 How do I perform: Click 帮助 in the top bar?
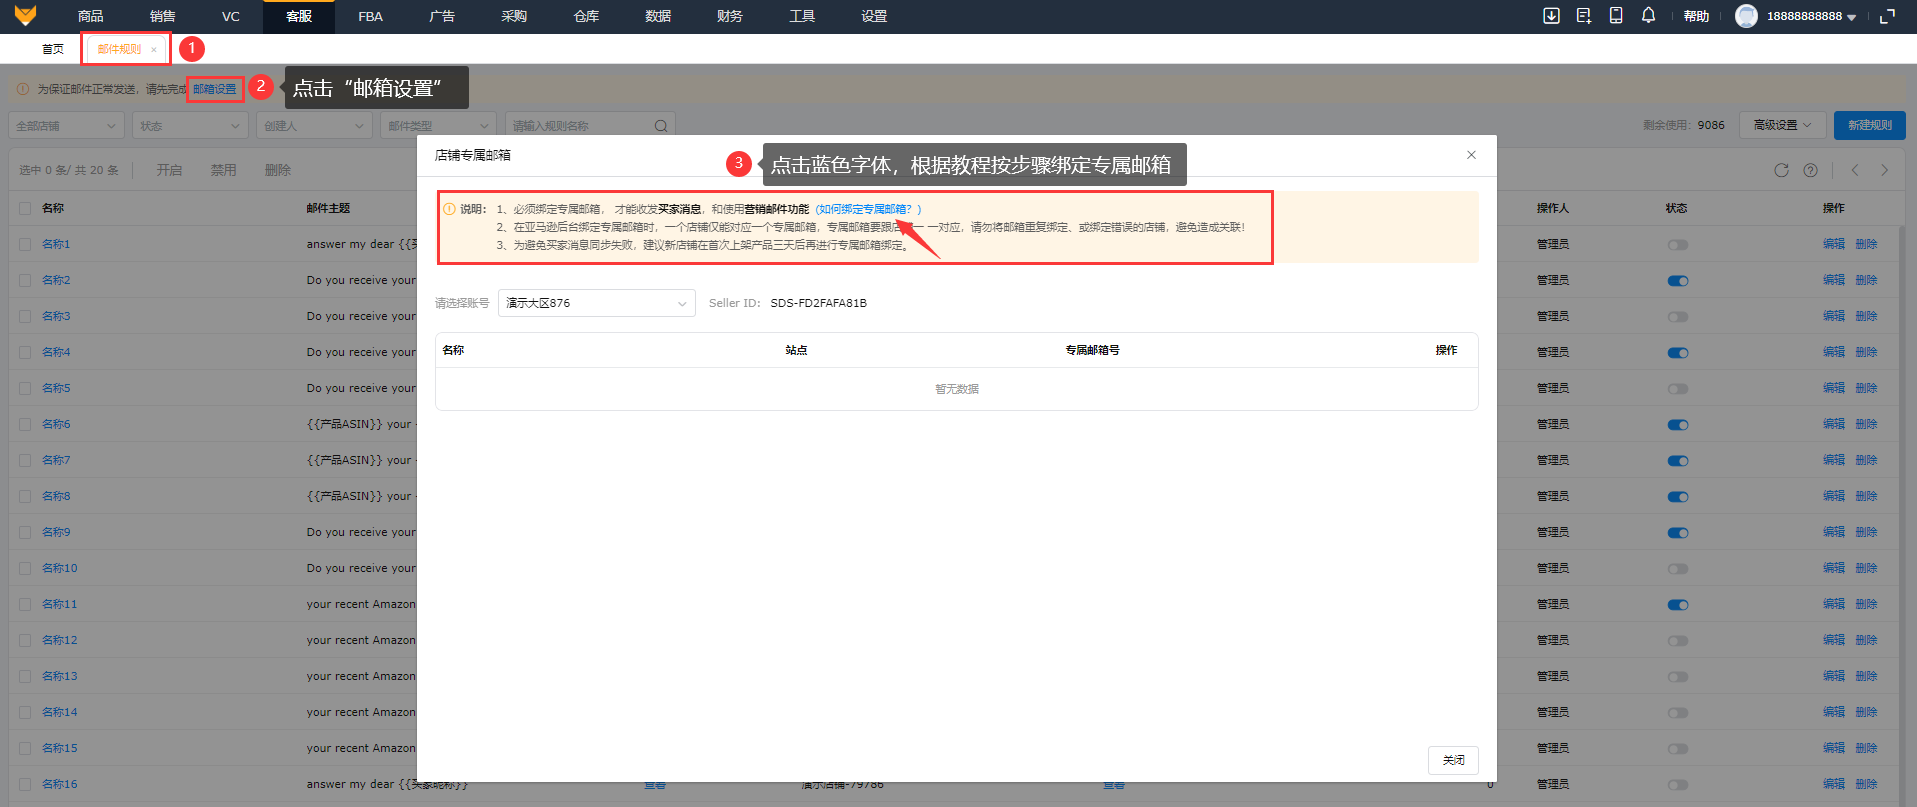point(1696,16)
